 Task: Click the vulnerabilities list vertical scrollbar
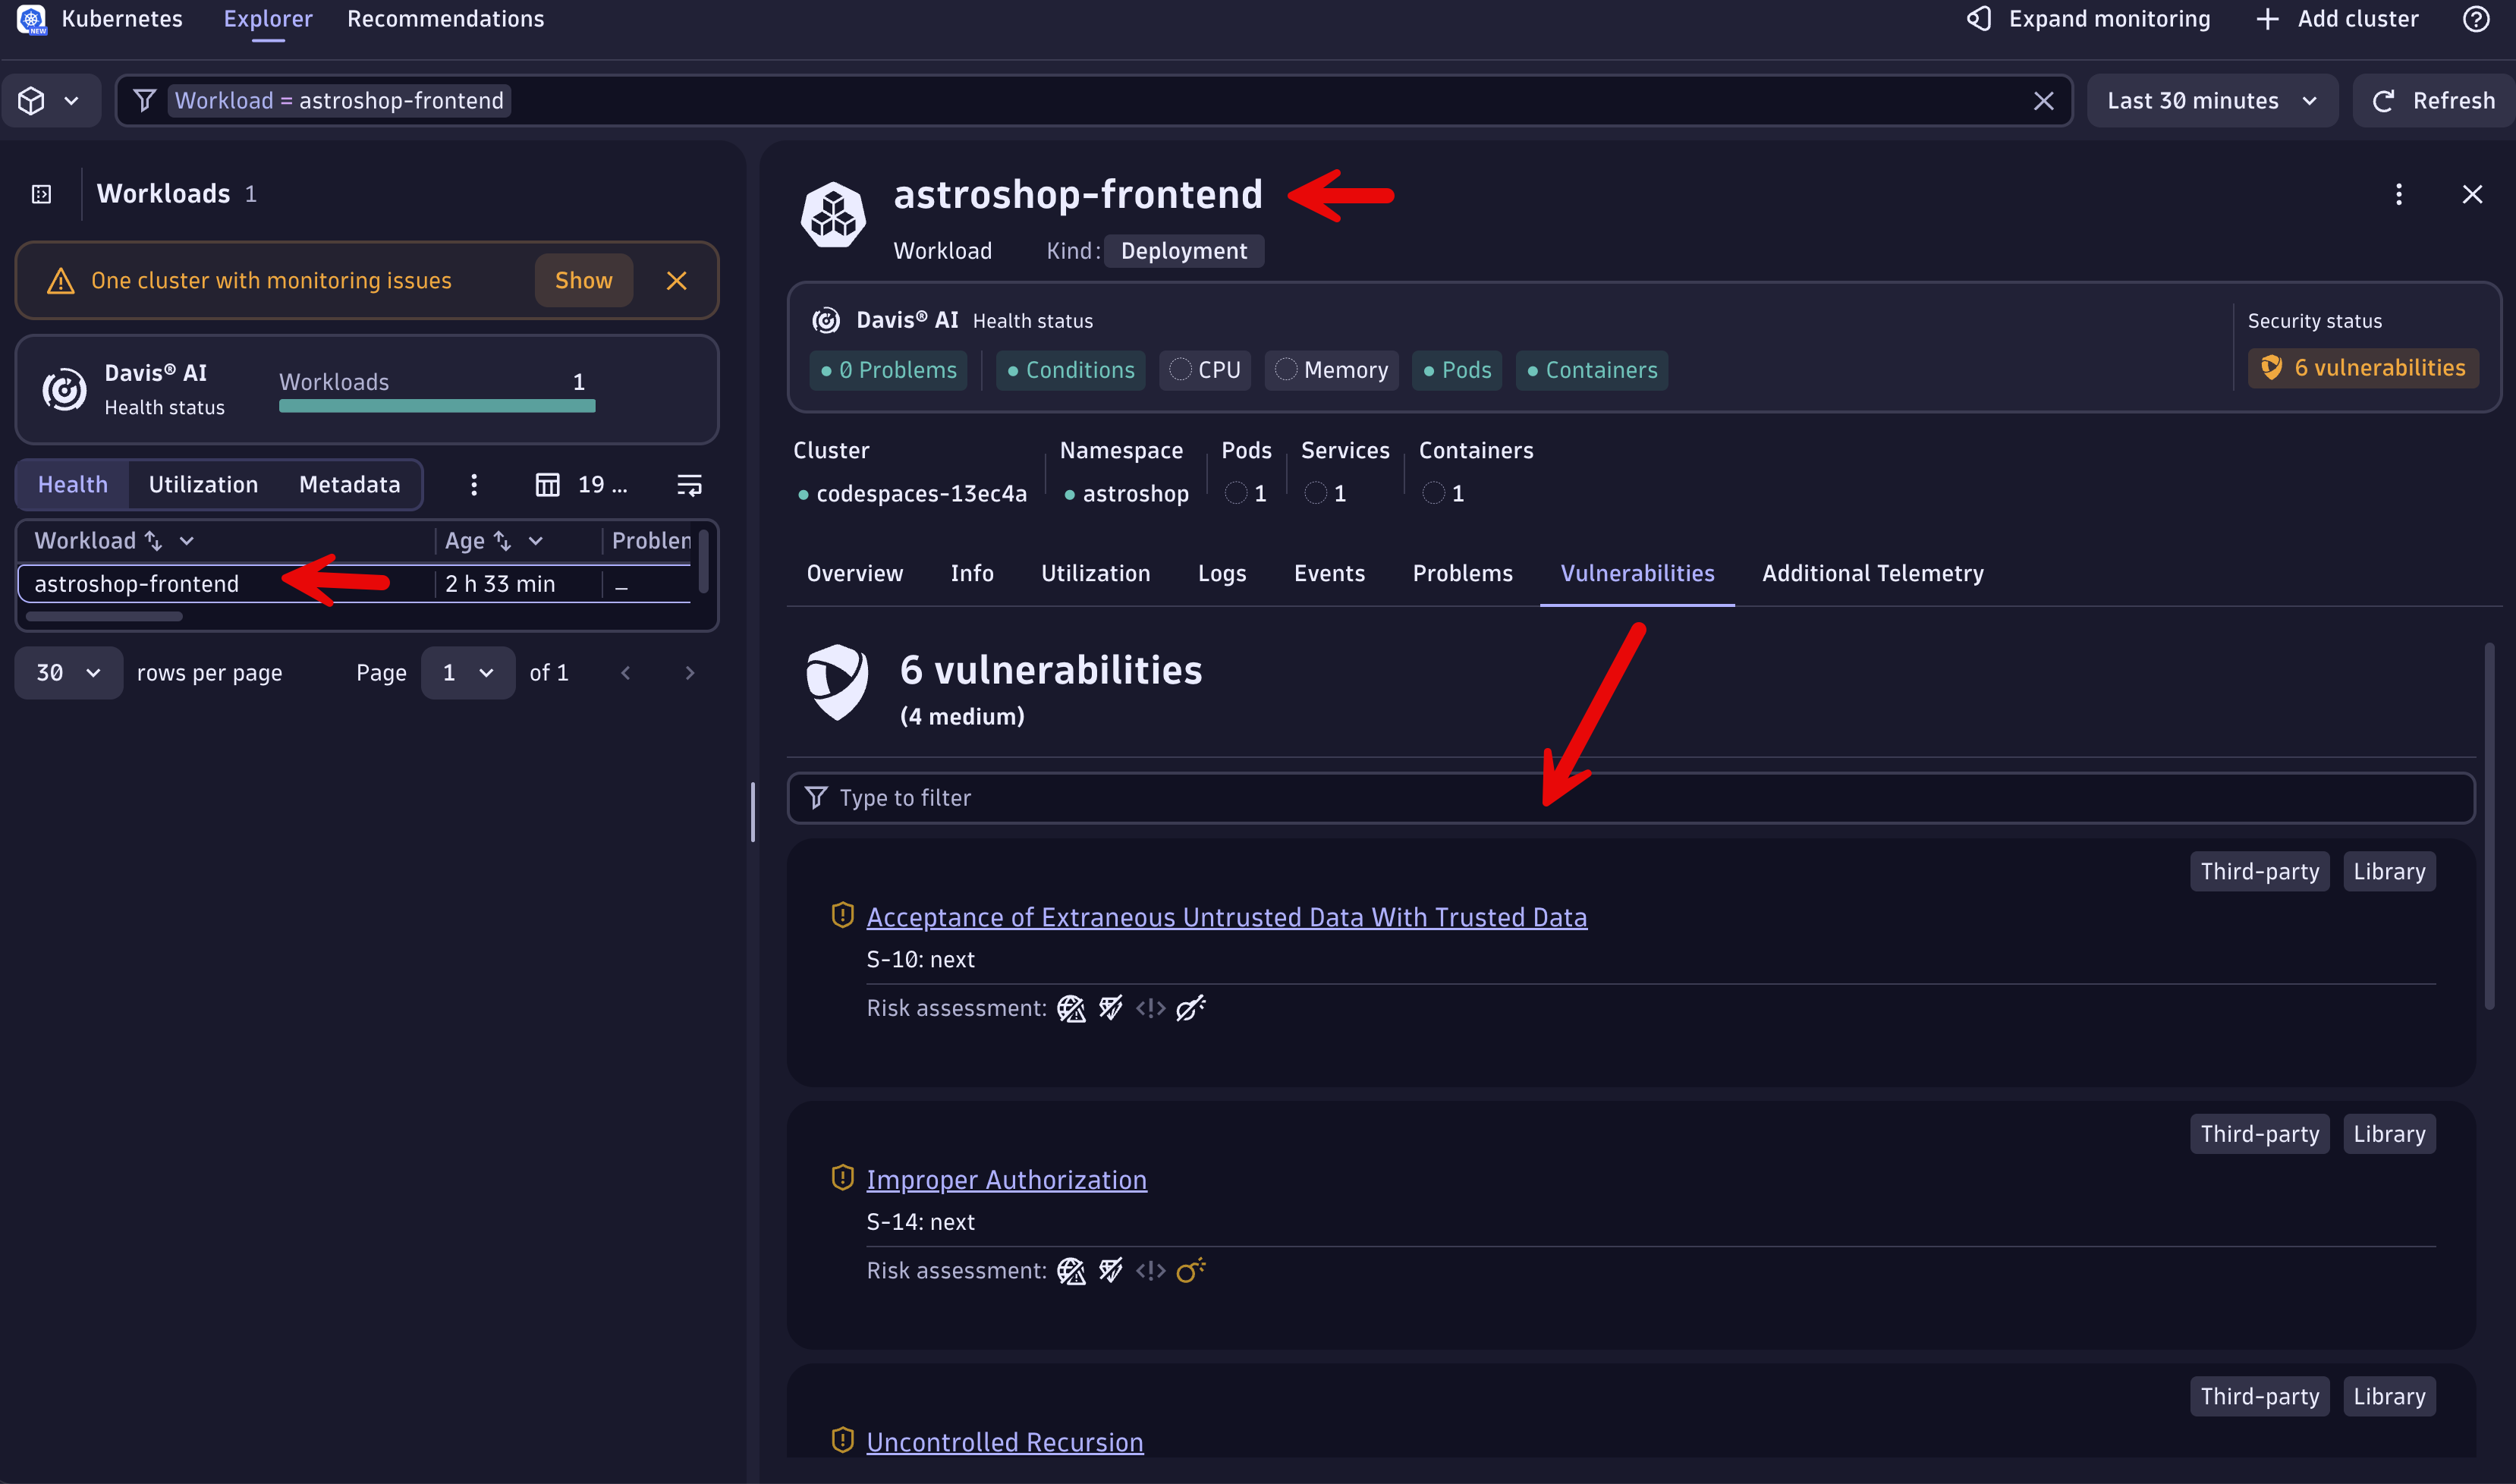click(2489, 826)
